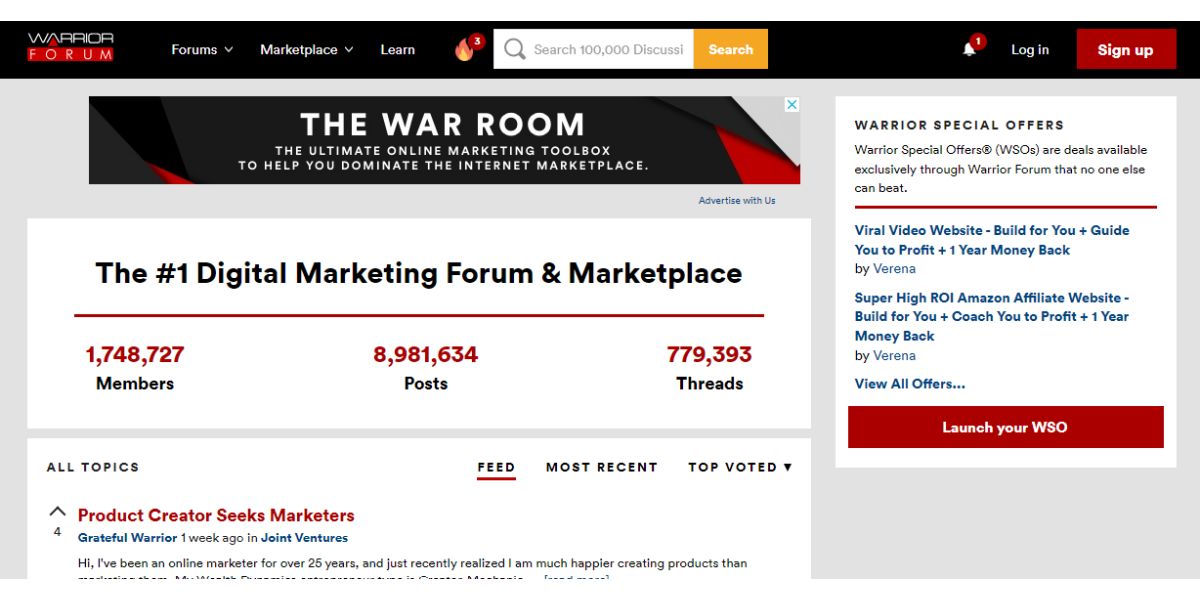Open the War Room banner ad
This screenshot has width=1200, height=600.
tap(444, 140)
